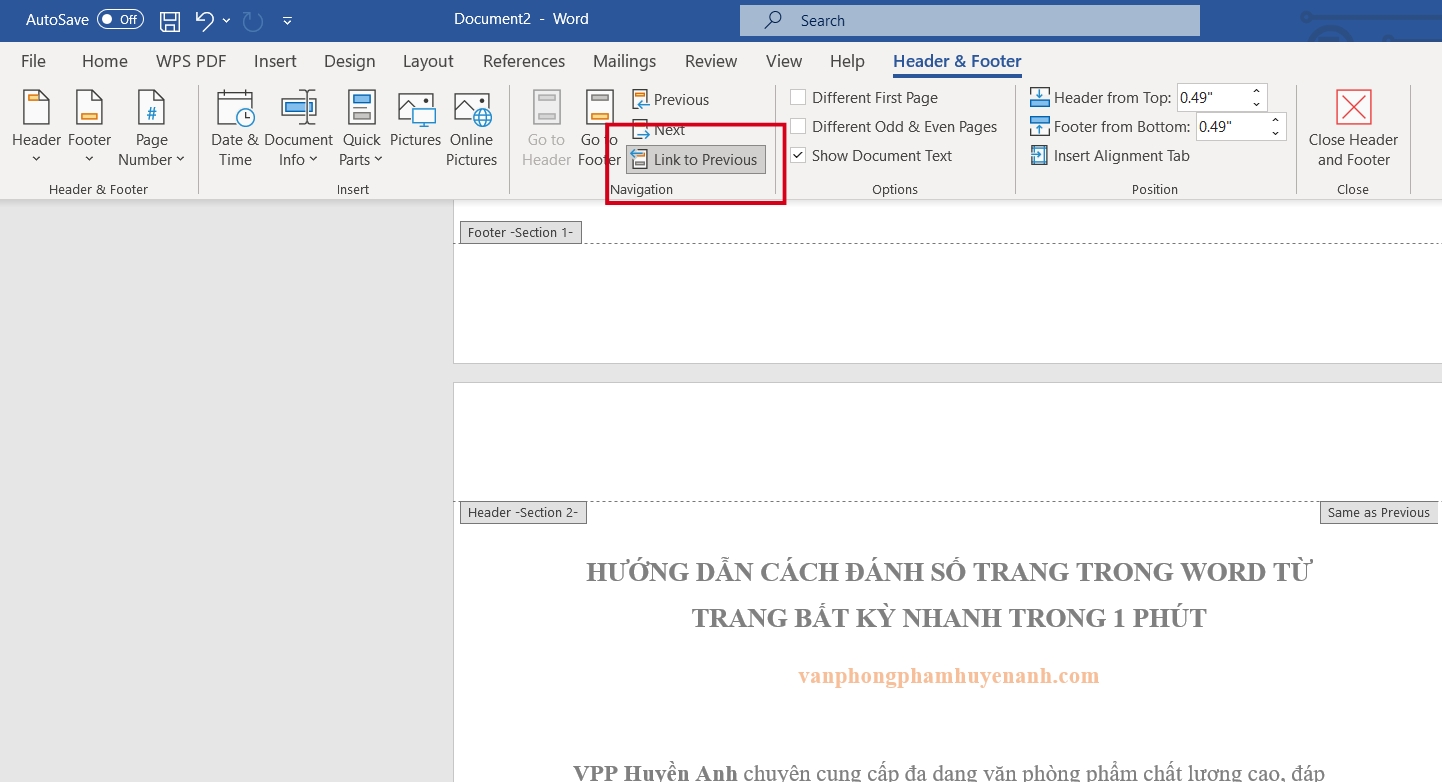Click the undo dropdown arrow
This screenshot has width=1442, height=782.
coord(227,20)
